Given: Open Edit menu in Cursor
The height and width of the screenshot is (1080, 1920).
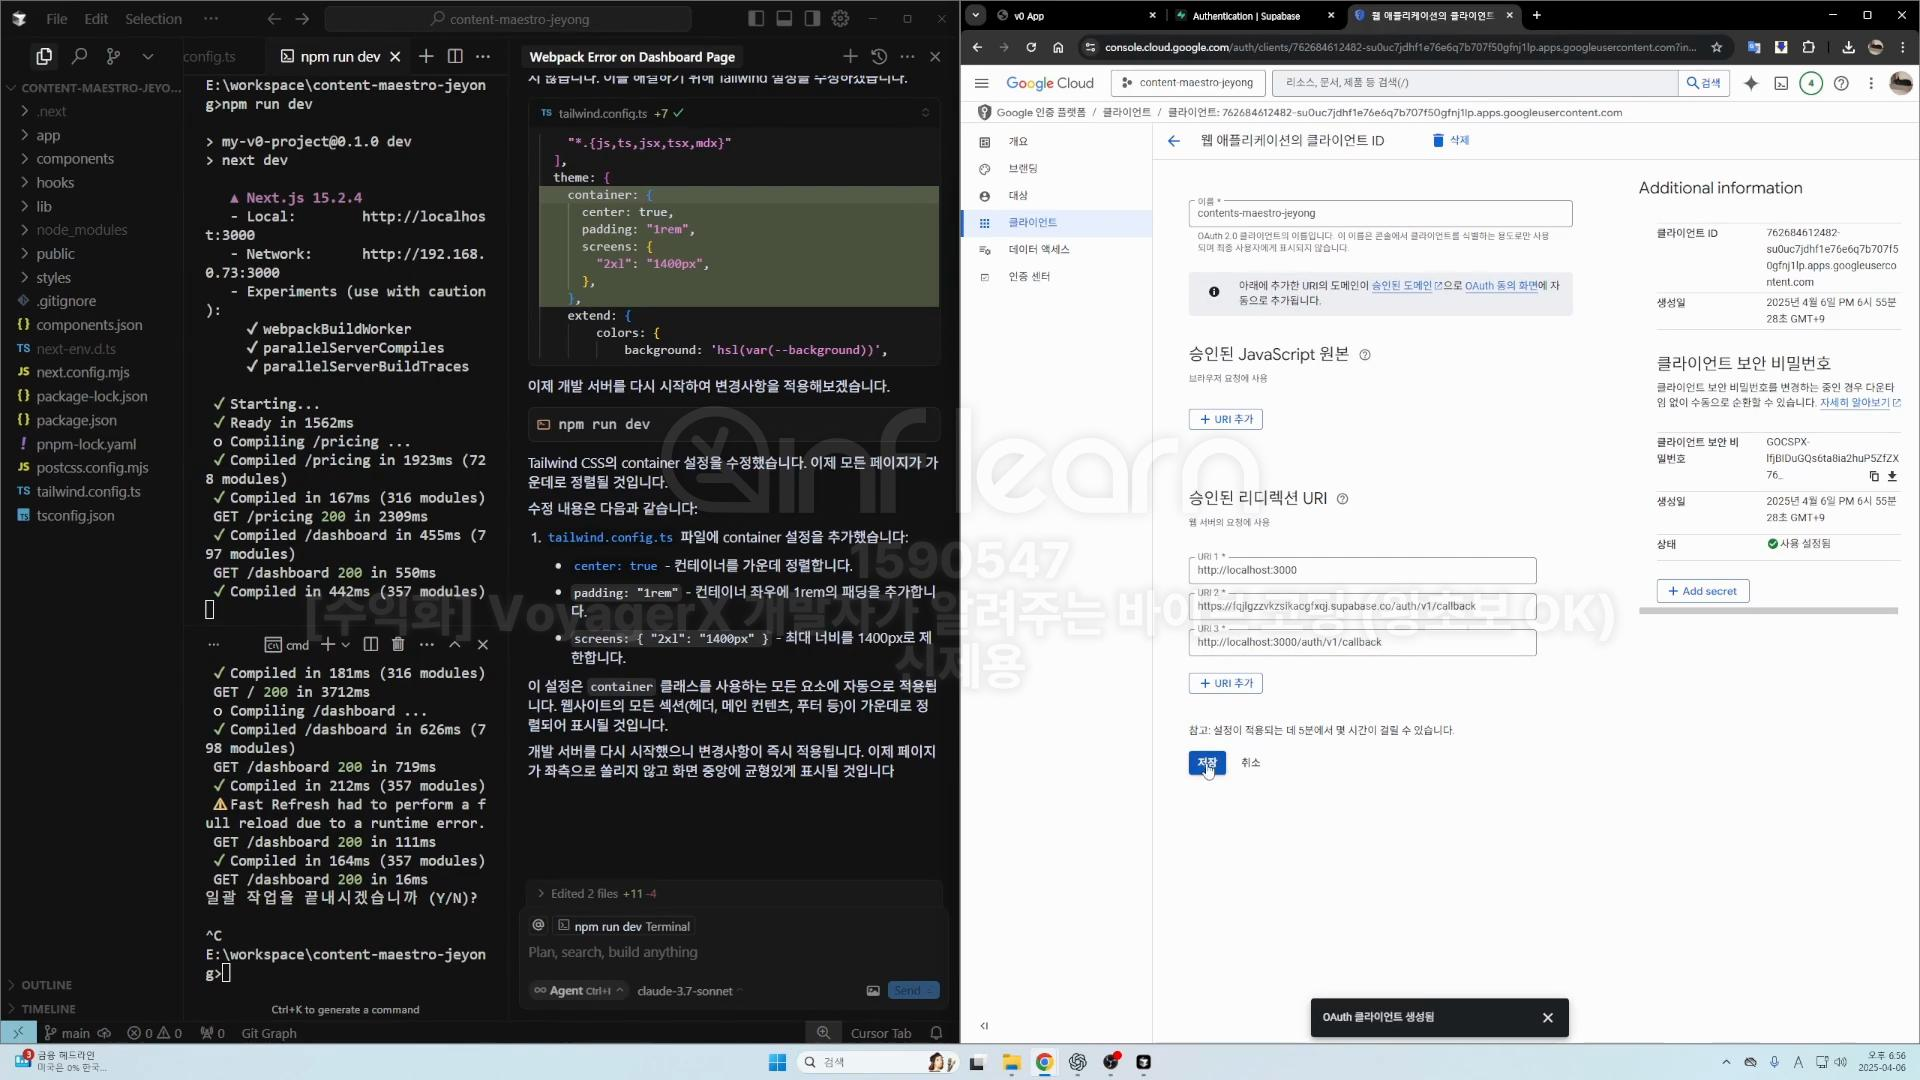Looking at the screenshot, I should click(x=96, y=18).
